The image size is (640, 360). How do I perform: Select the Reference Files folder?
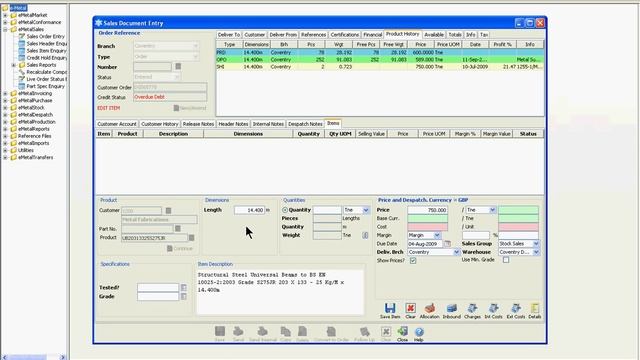coord(34,136)
